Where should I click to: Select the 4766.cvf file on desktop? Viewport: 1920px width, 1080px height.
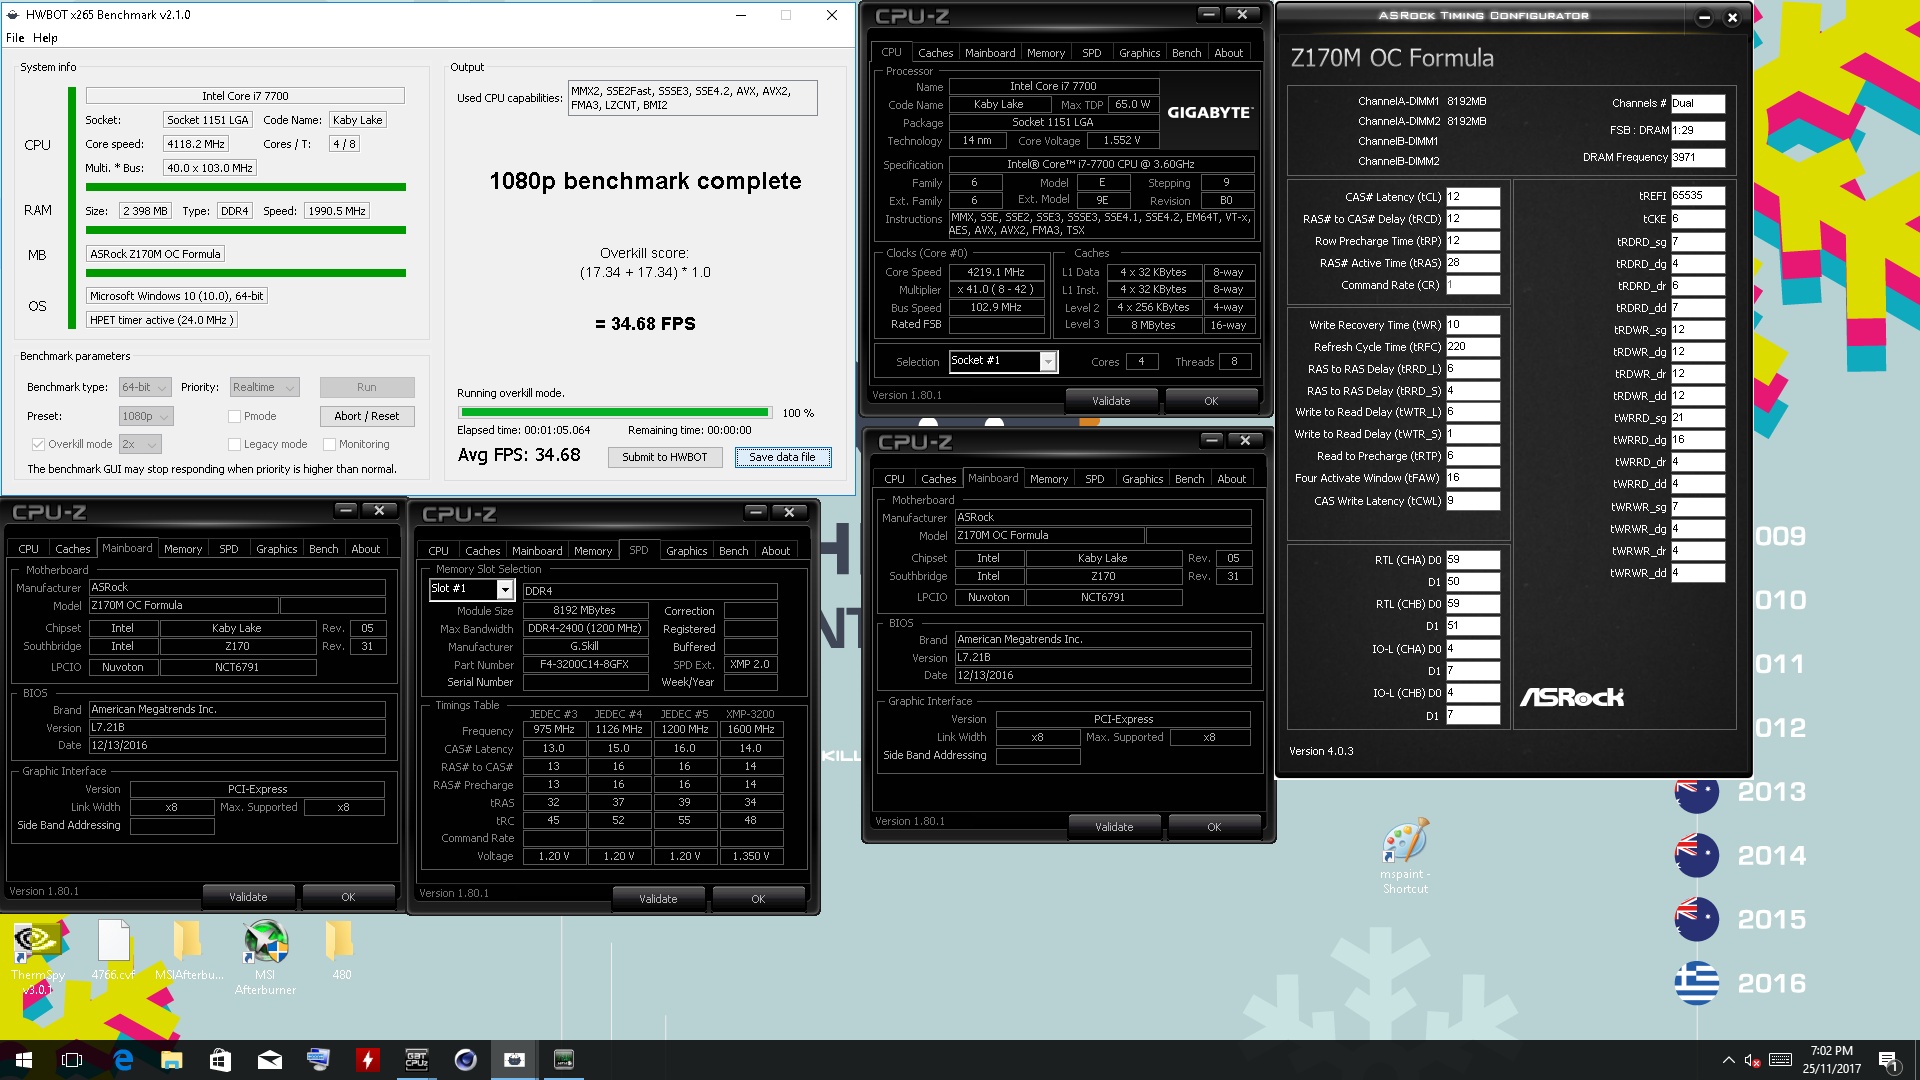113,950
